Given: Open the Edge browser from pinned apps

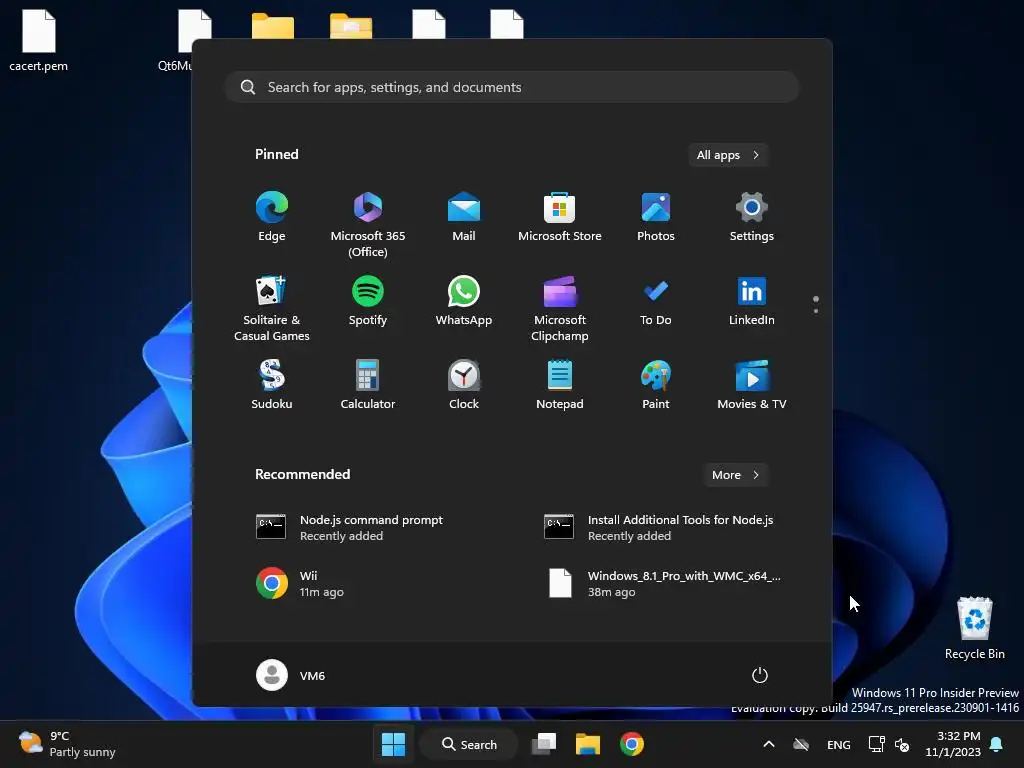Looking at the screenshot, I should click(272, 216).
